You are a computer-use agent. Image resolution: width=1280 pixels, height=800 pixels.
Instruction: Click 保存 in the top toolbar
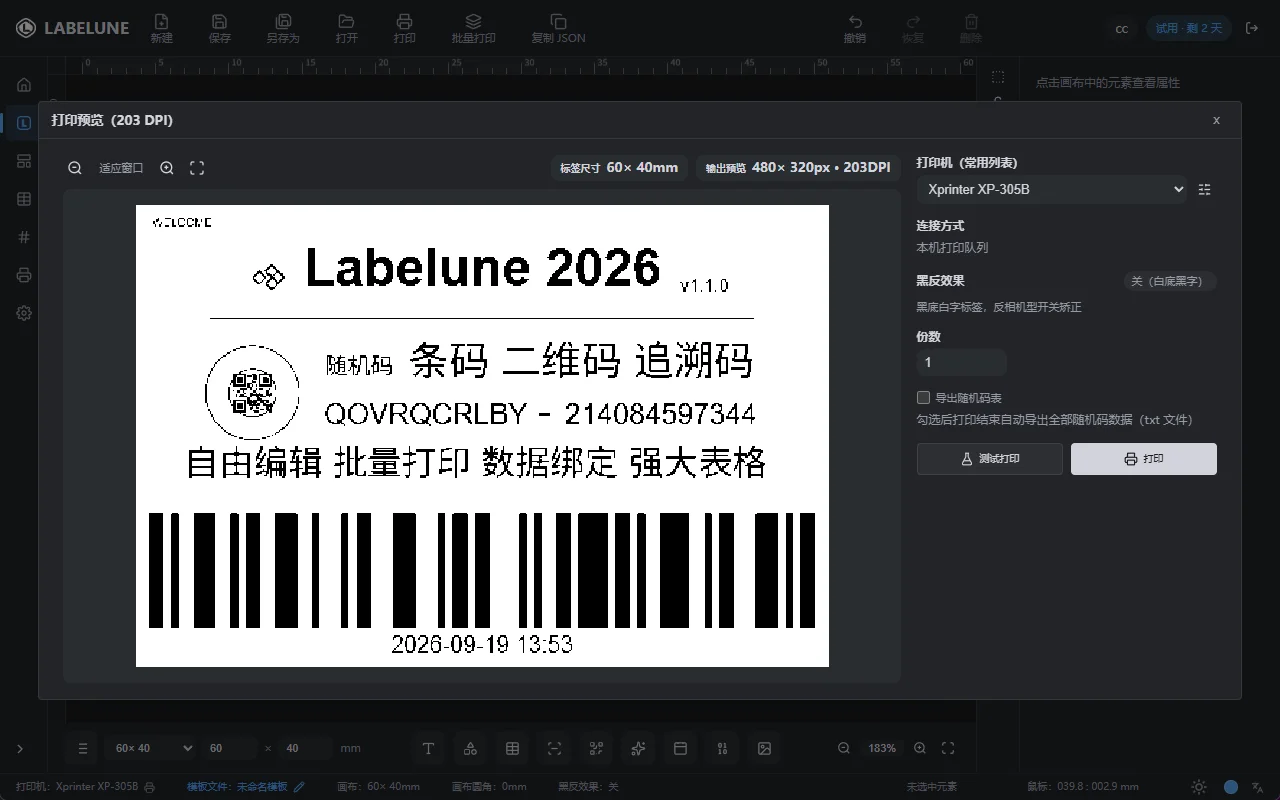point(220,28)
